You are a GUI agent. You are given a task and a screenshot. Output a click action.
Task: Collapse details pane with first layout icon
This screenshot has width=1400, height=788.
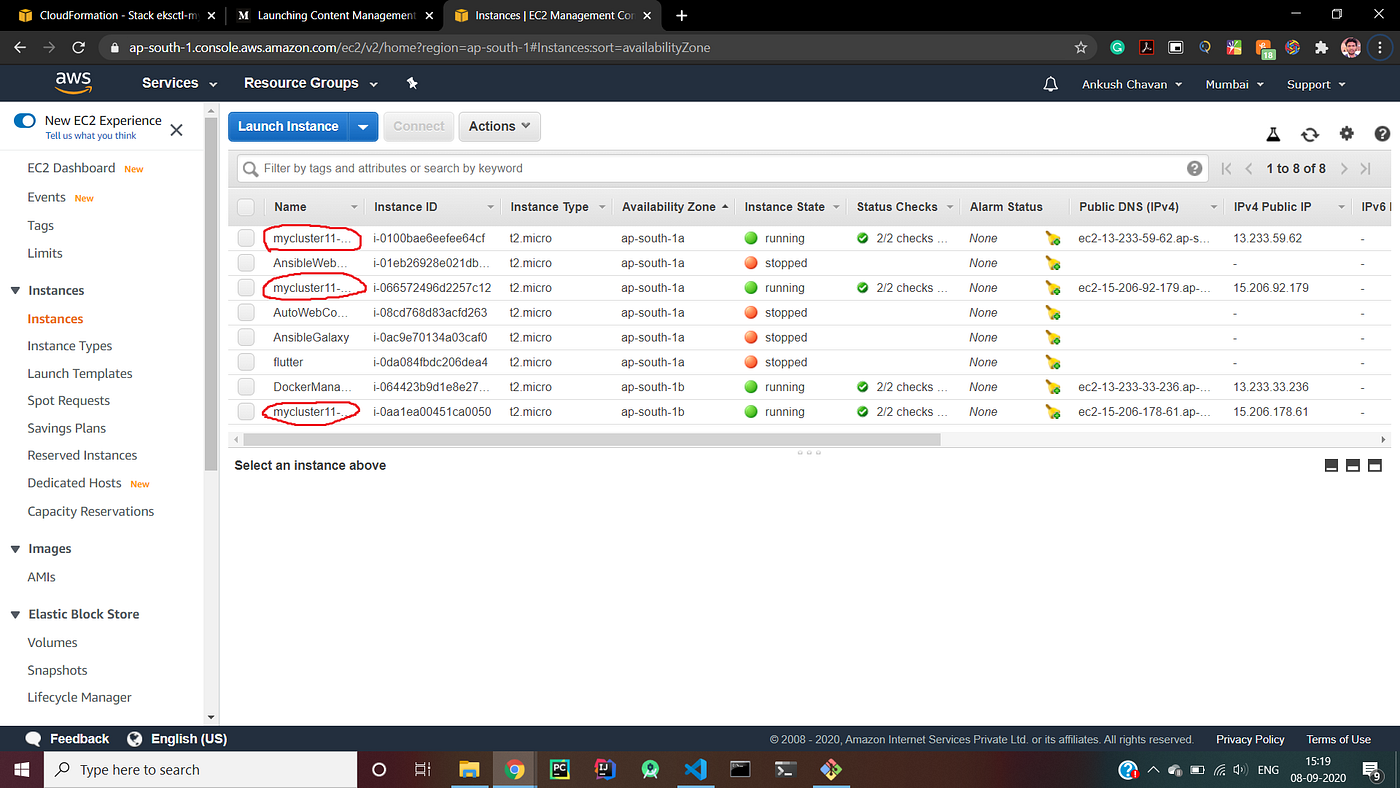(1331, 466)
